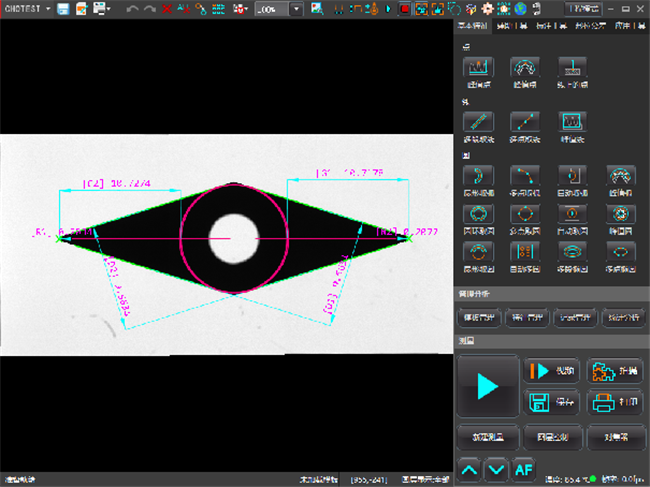Select the two-point line tool with diagonal dots

[x=526, y=122]
